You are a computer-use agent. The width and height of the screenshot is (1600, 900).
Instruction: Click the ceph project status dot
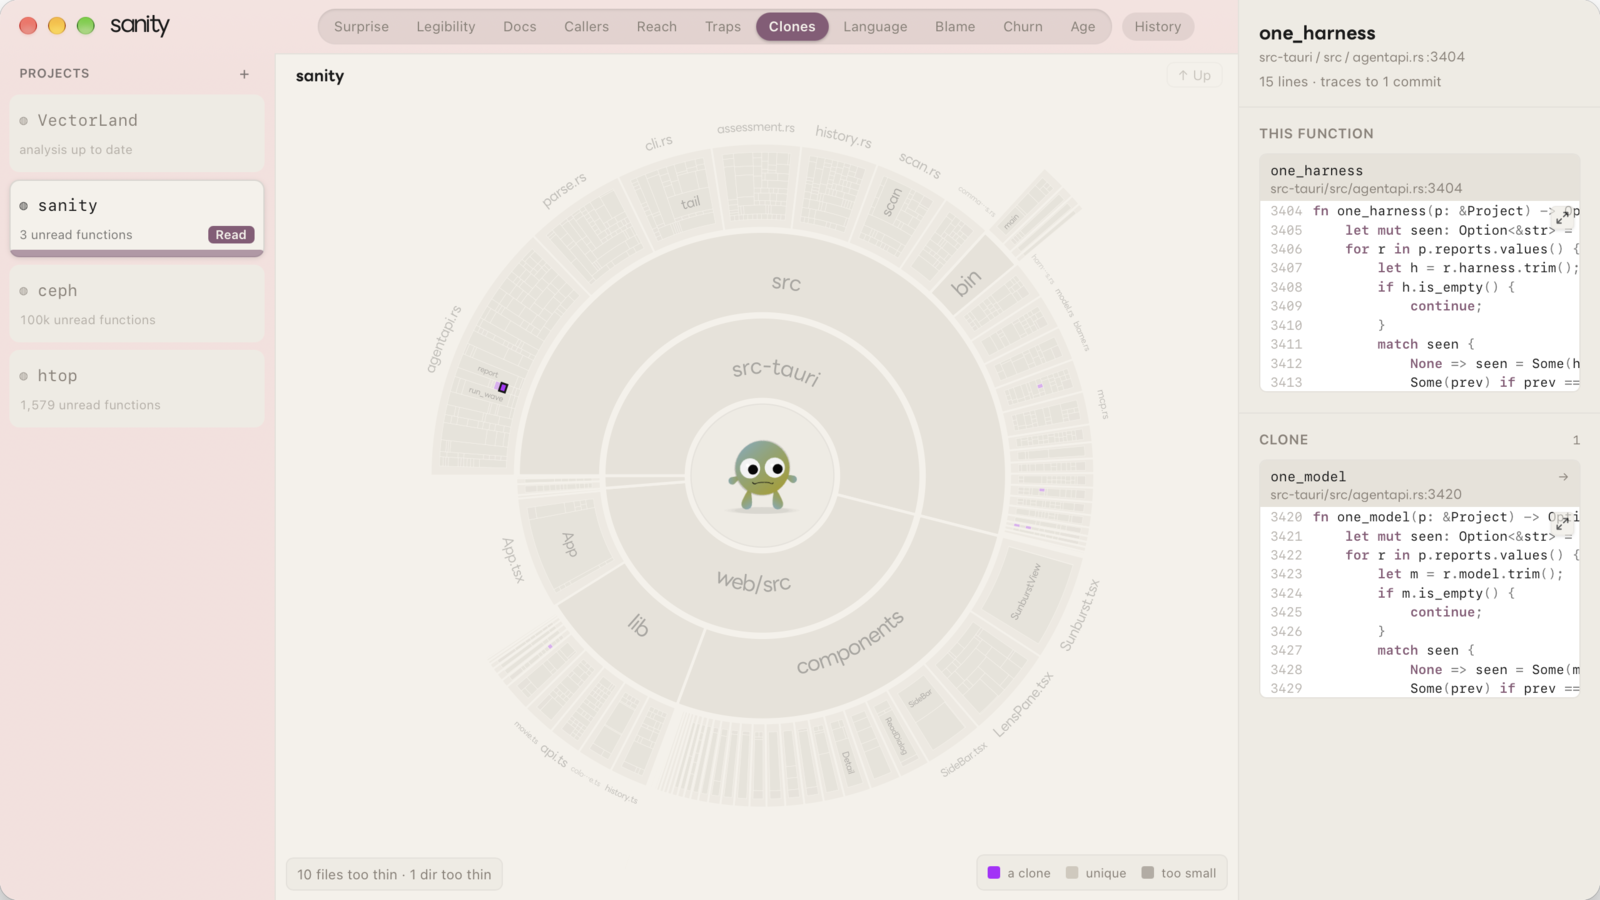[24, 291]
